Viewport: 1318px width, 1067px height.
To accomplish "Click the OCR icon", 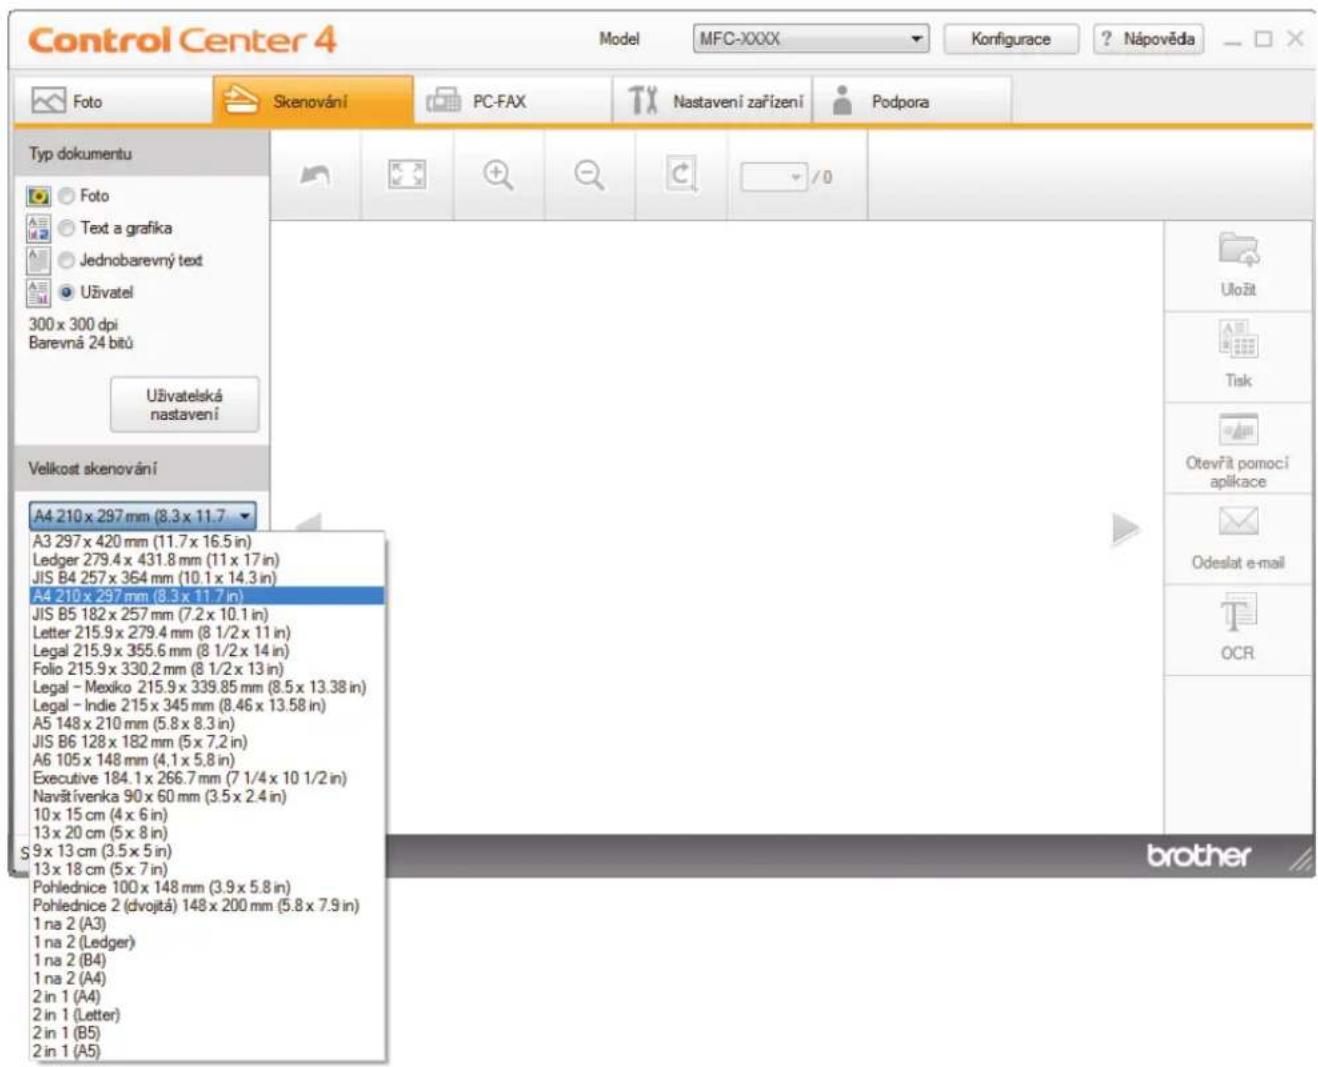I will pyautogui.click(x=1237, y=612).
